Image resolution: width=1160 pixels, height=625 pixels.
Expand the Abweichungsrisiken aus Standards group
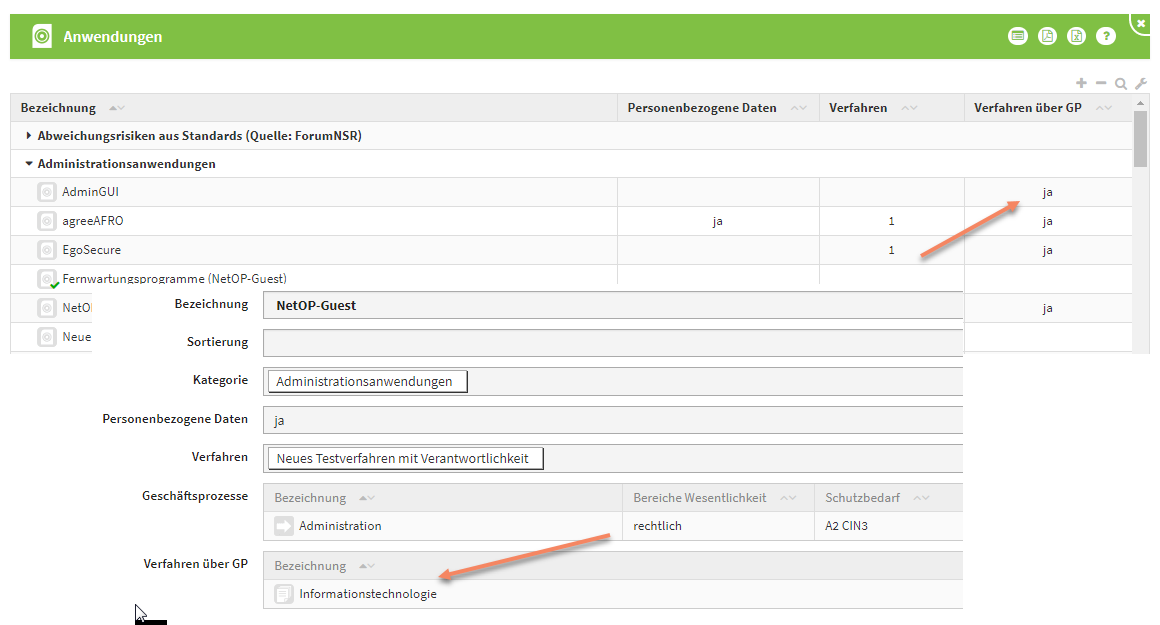(x=28, y=135)
